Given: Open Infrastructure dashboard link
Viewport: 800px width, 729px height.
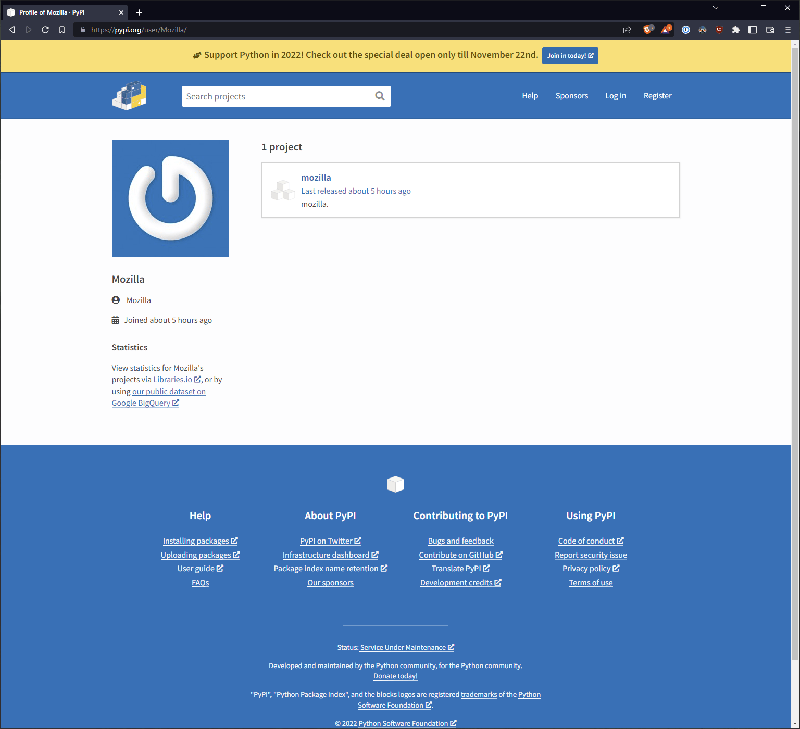Looking at the screenshot, I should (x=330, y=555).
